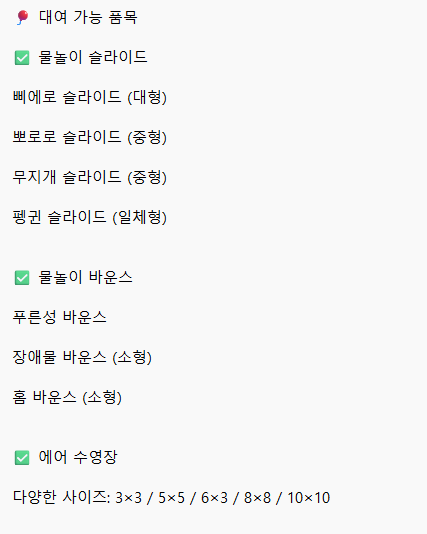Click the 무지개 슬라이드 (중형) line
The image size is (427, 534).
pyautogui.click(x=90, y=177)
